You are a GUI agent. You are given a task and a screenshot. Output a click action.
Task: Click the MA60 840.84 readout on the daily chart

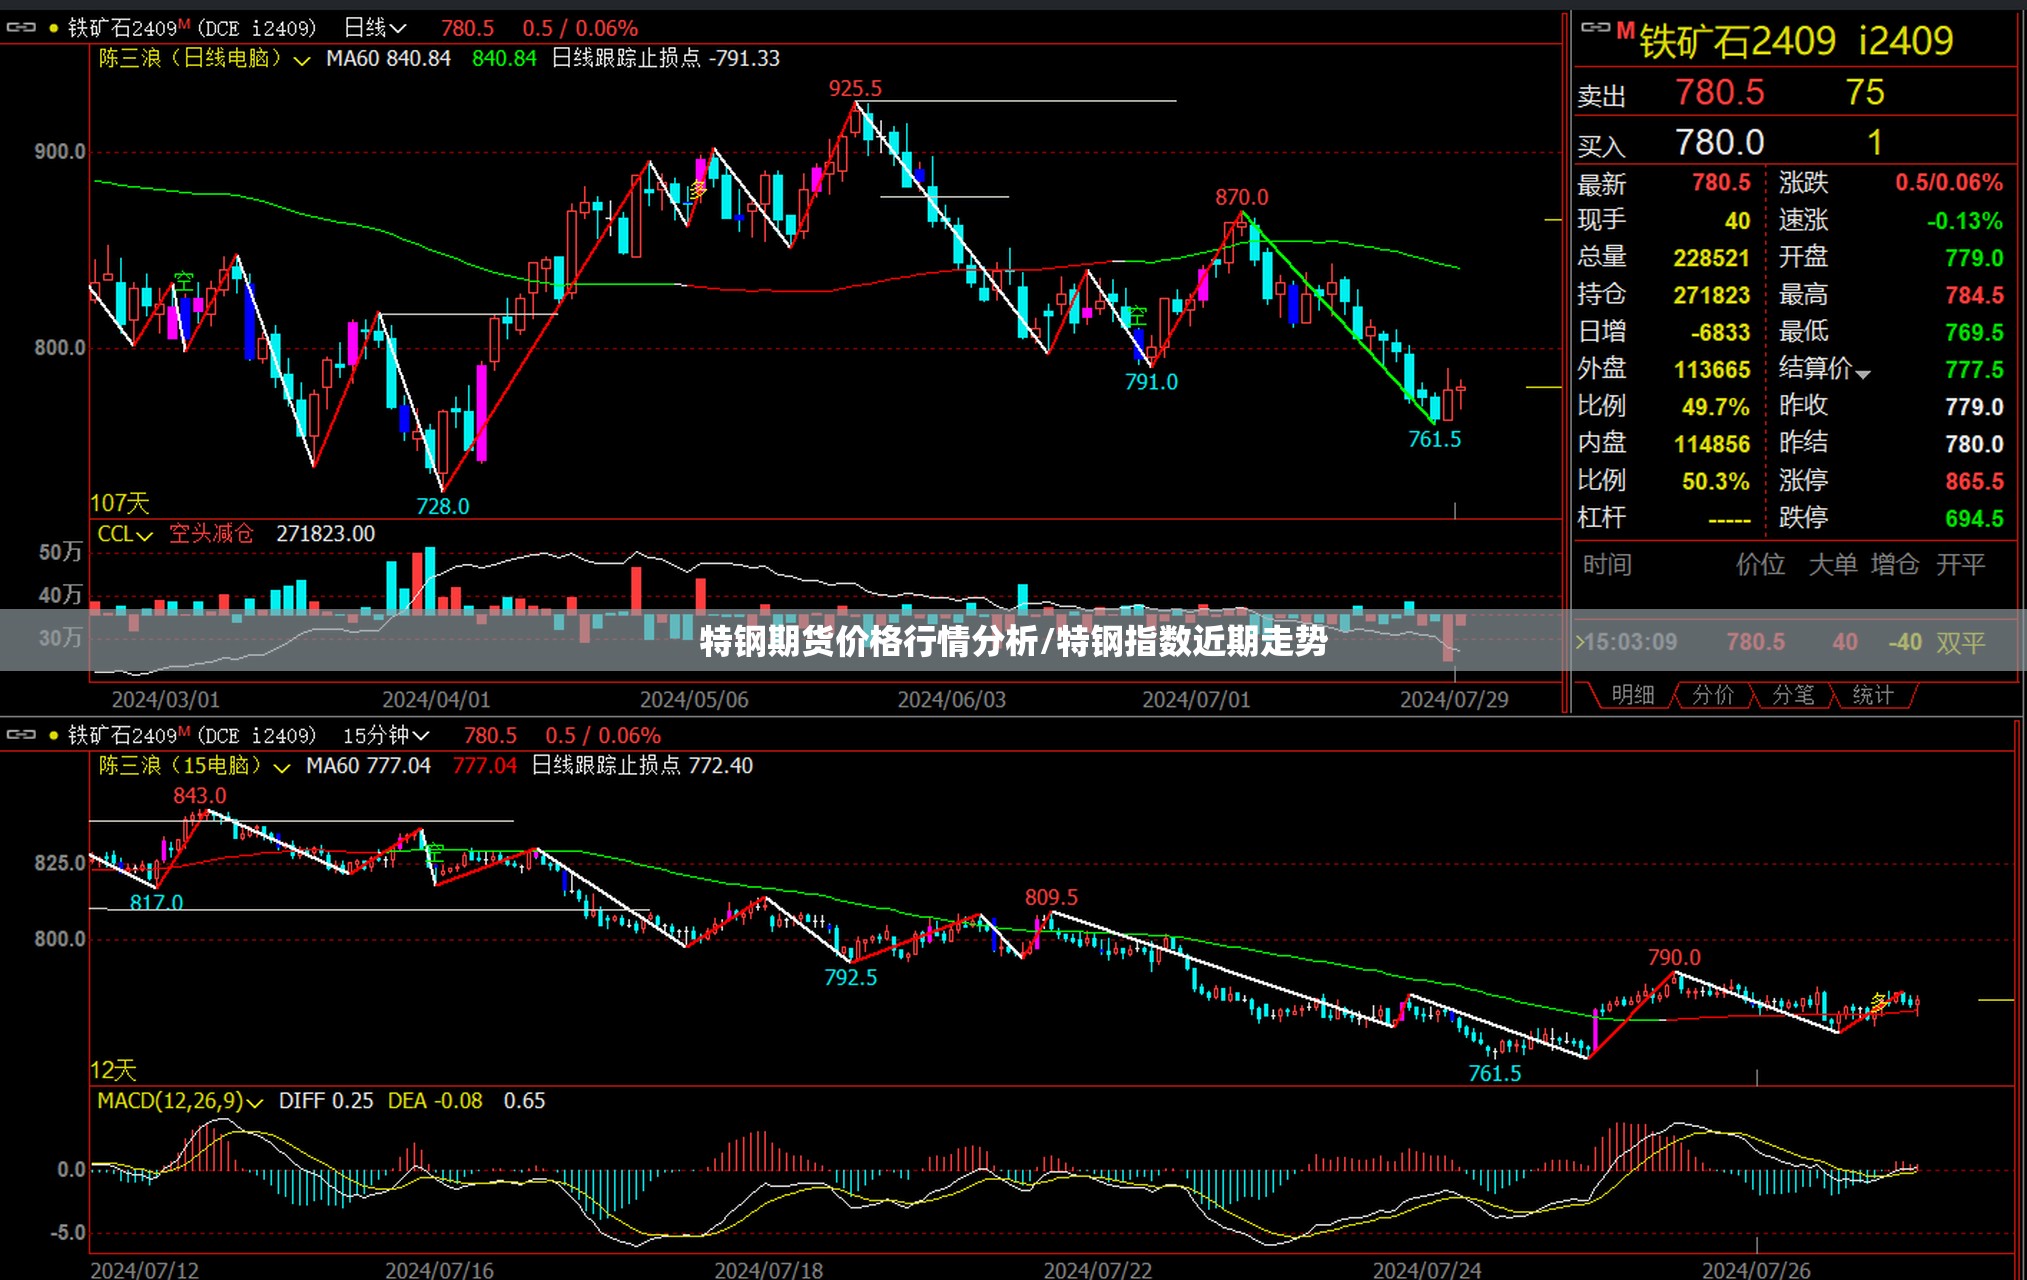pyautogui.click(x=388, y=59)
